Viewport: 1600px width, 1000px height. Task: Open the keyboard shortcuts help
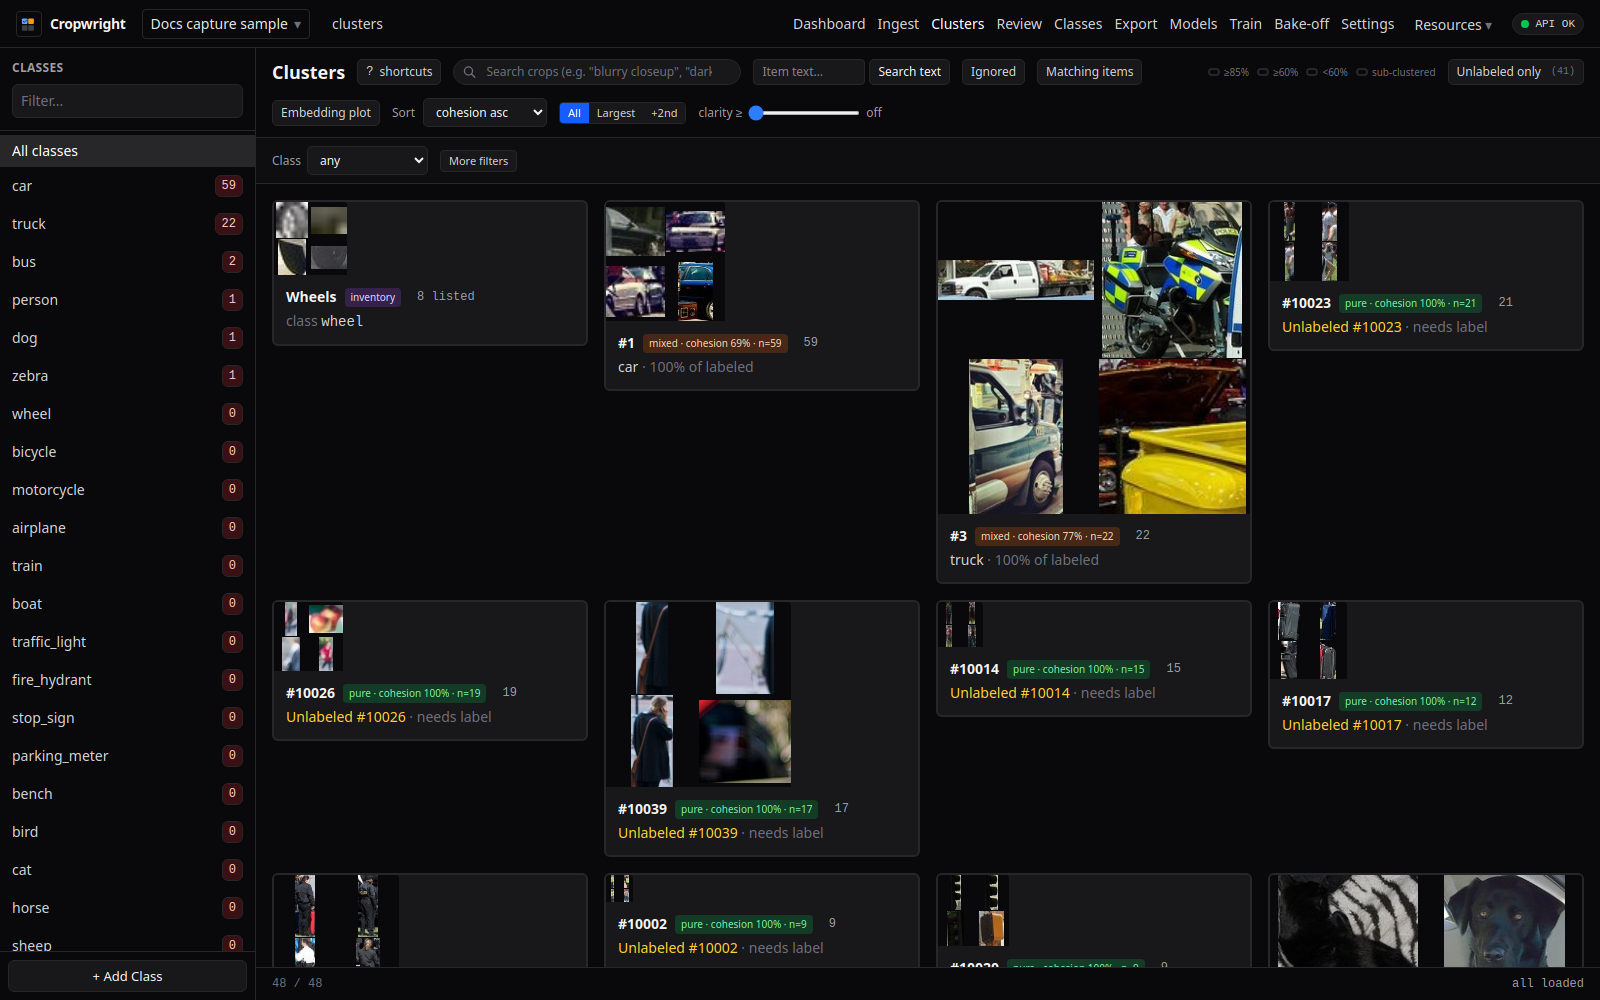coord(399,72)
